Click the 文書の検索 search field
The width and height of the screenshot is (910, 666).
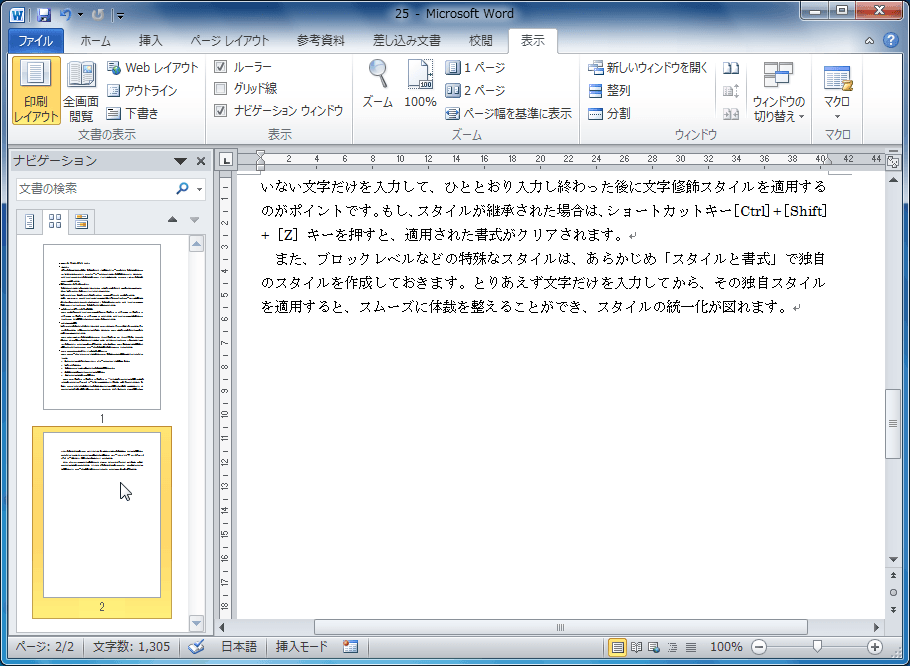(x=94, y=189)
